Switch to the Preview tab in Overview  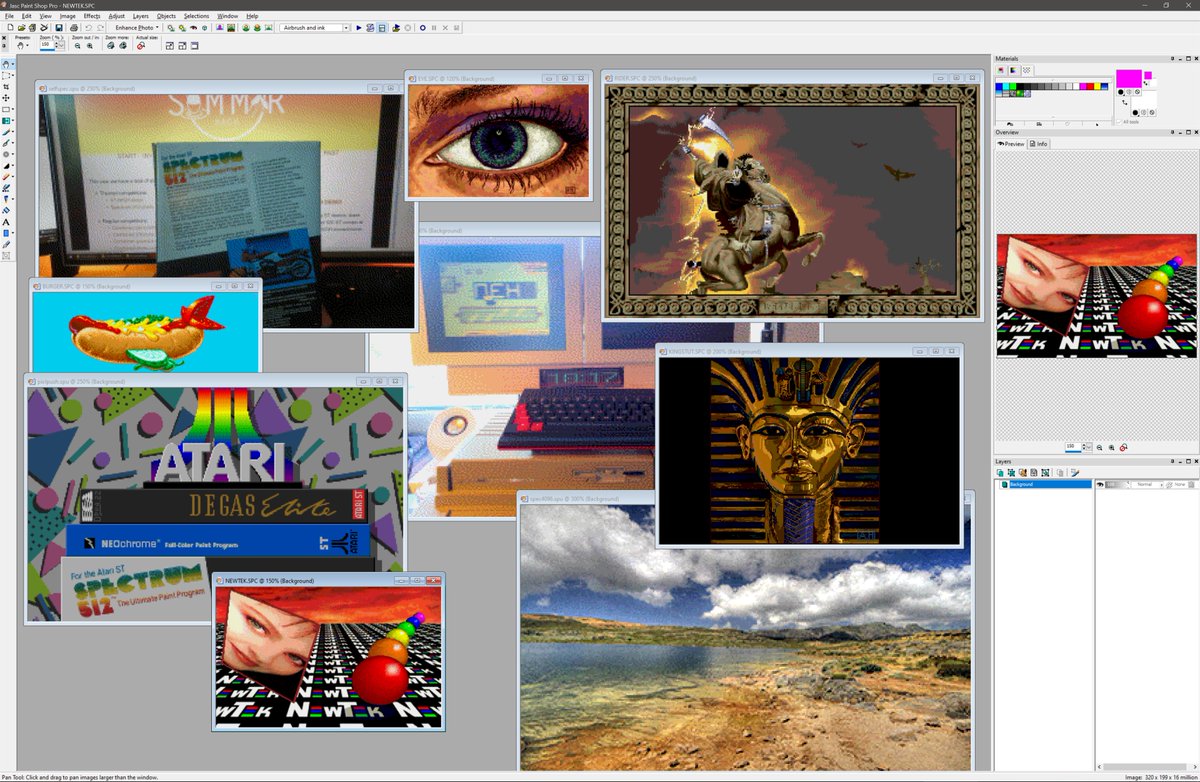(1012, 144)
